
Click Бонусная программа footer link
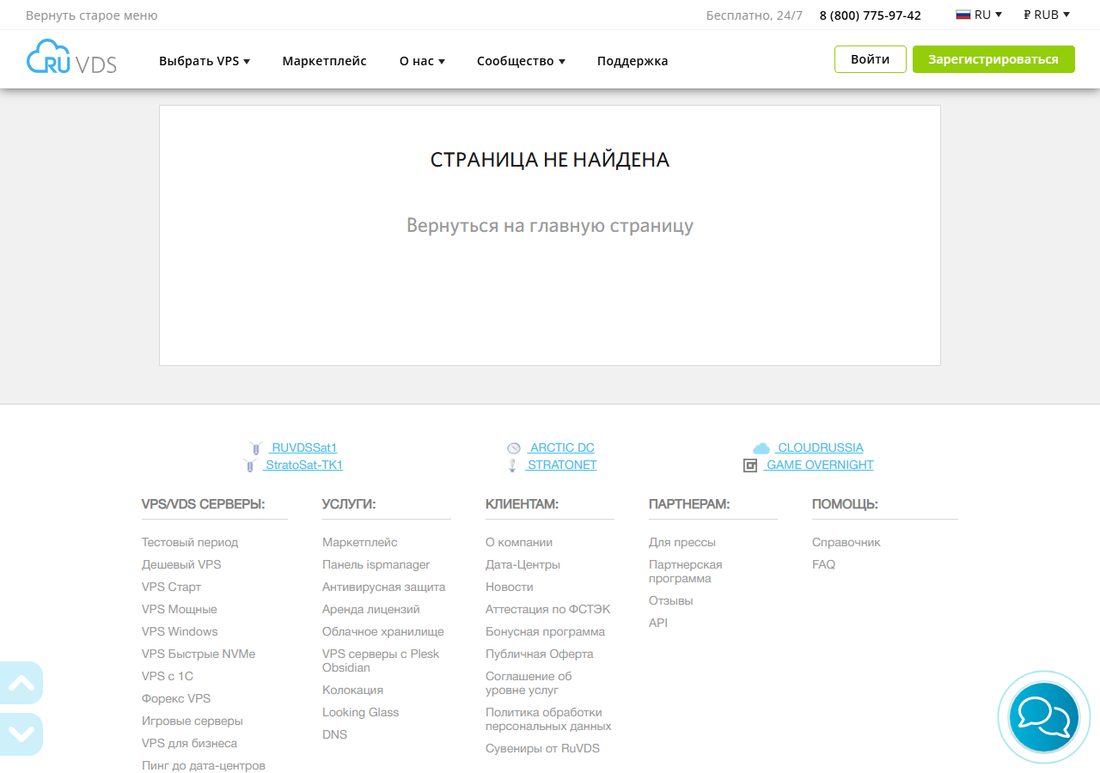point(544,631)
